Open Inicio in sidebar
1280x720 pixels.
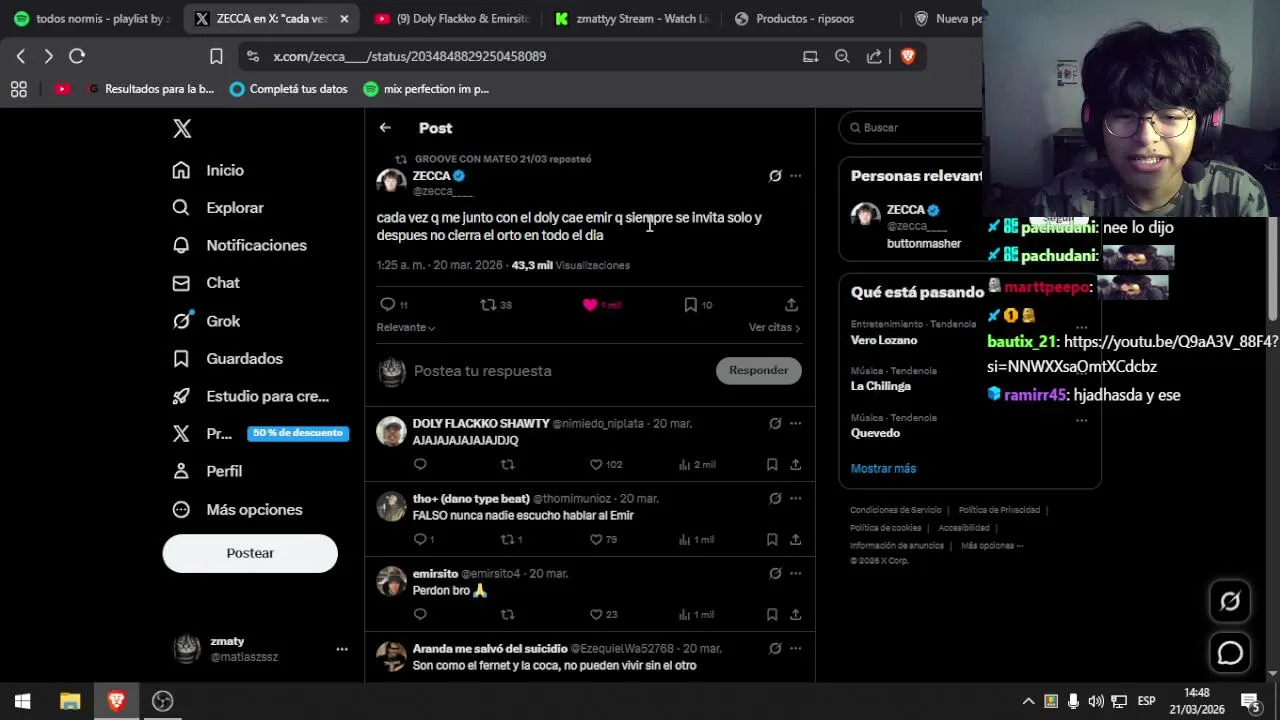click(208, 170)
